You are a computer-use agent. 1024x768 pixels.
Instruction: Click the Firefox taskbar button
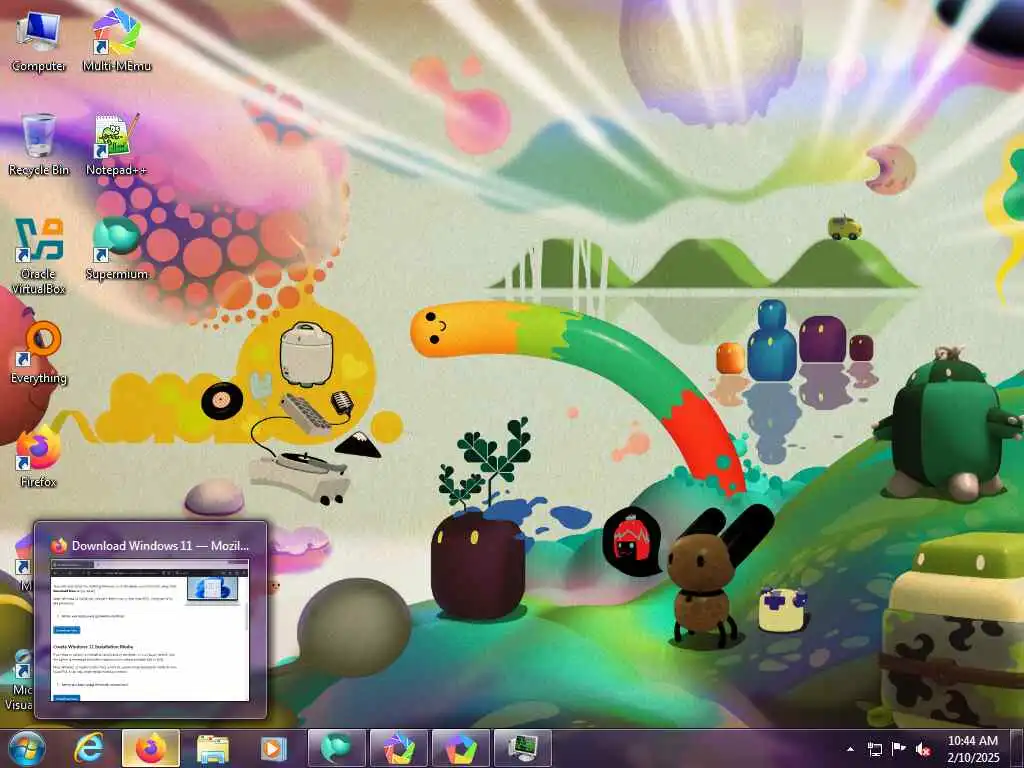click(151, 748)
